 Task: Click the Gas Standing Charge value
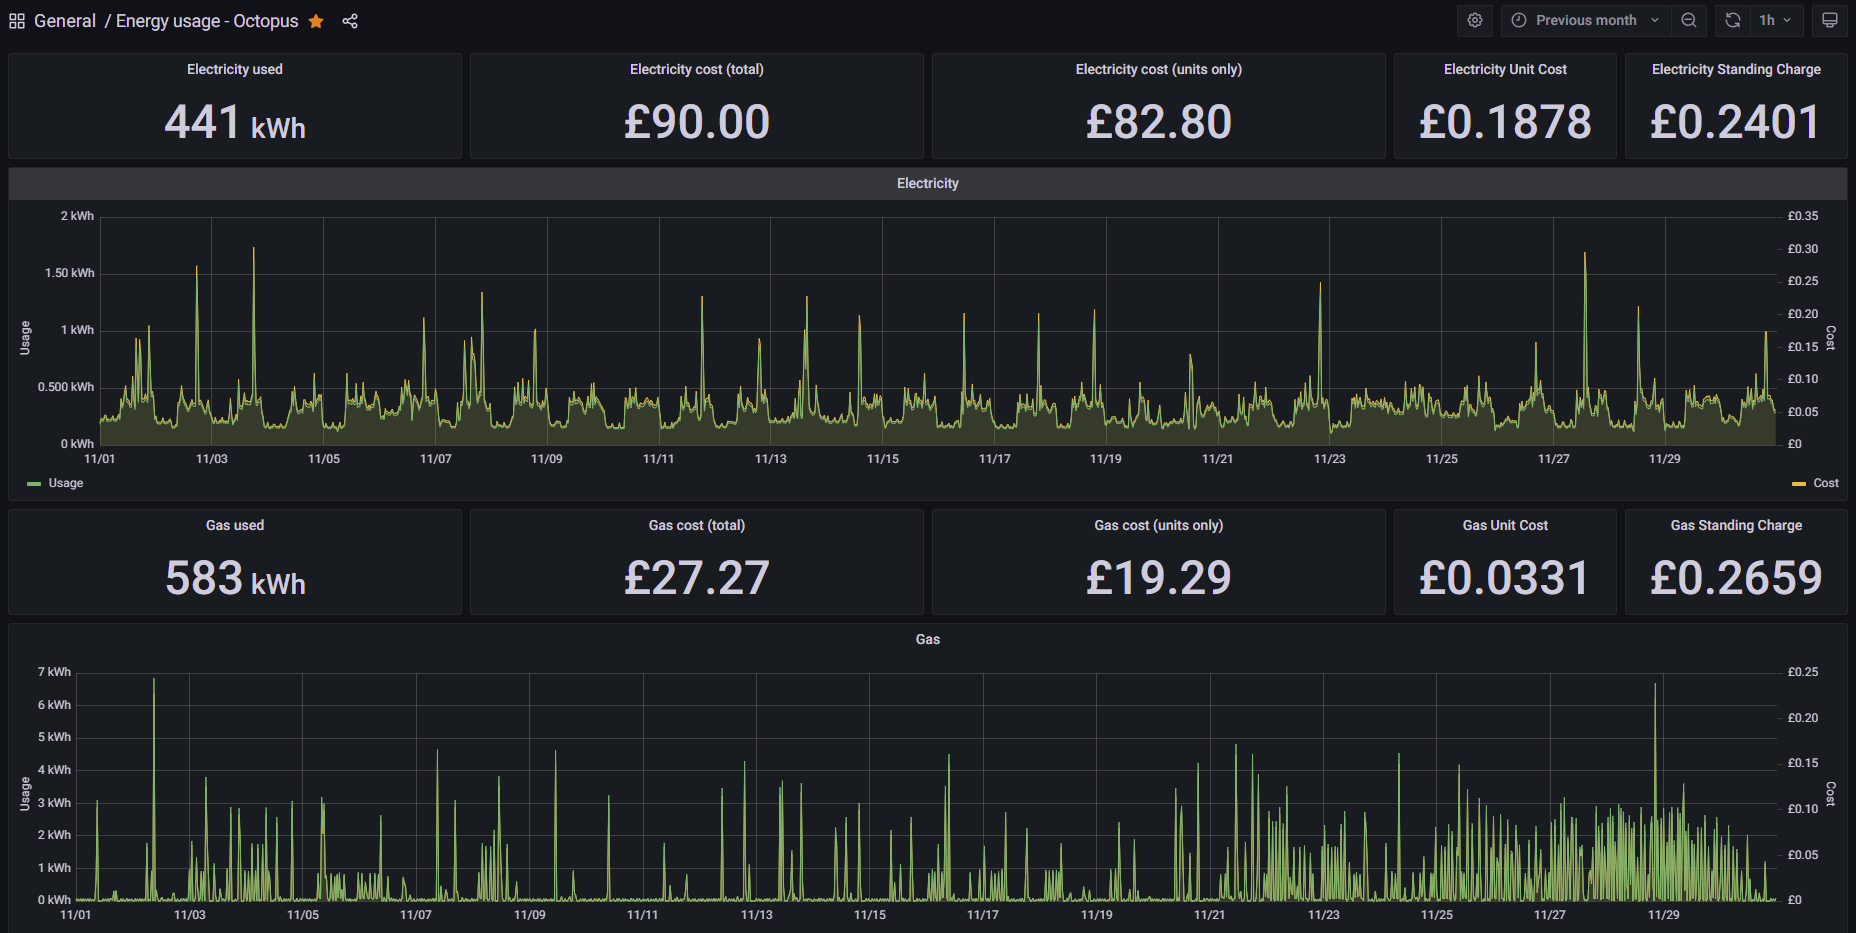click(x=1736, y=578)
